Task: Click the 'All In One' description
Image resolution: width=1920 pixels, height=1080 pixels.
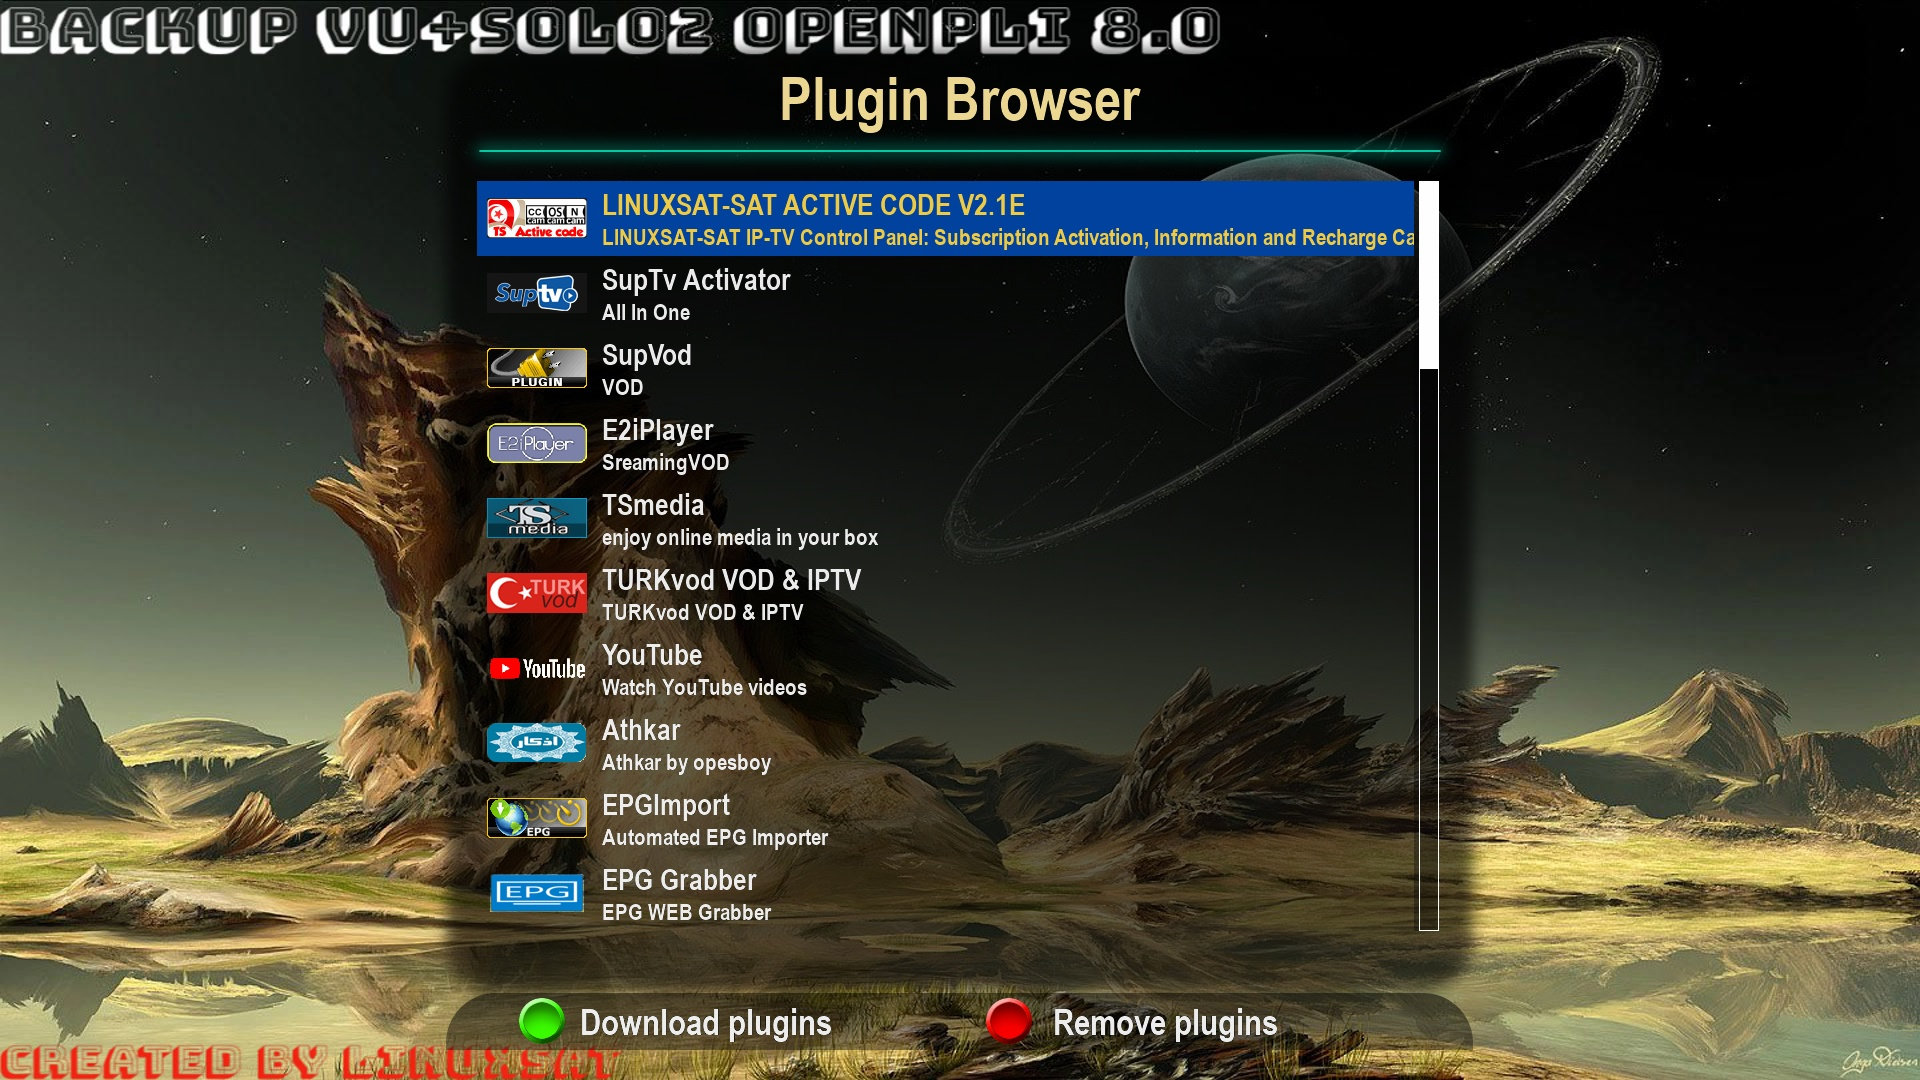Action: tap(646, 312)
